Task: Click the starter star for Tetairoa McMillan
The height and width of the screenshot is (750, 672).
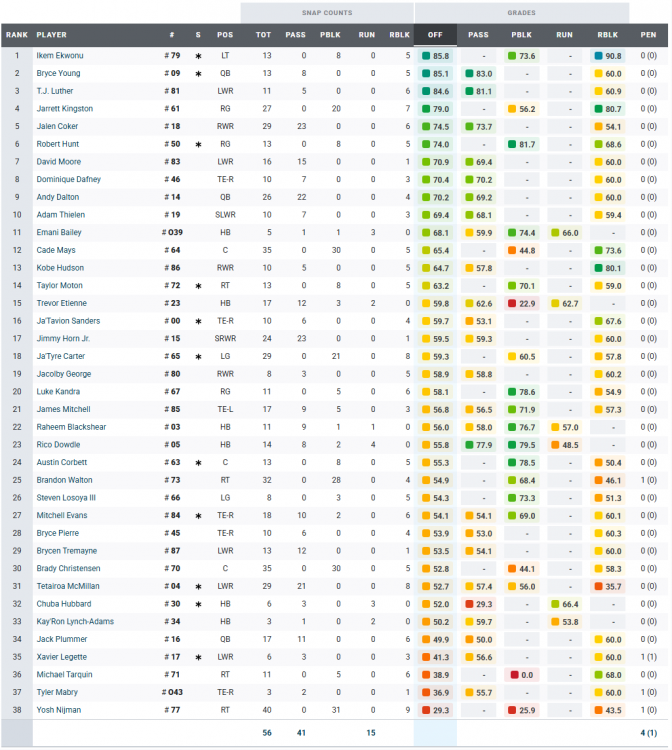Action: point(198,586)
